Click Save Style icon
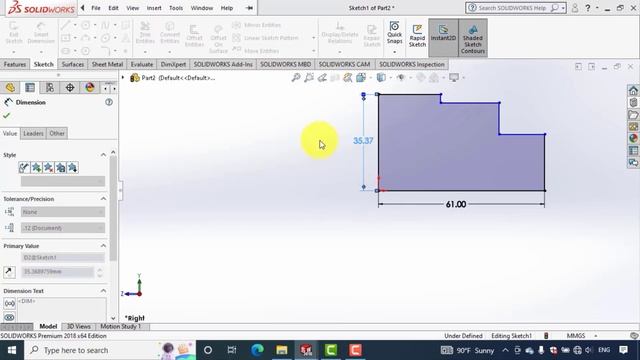 click(x=61, y=167)
